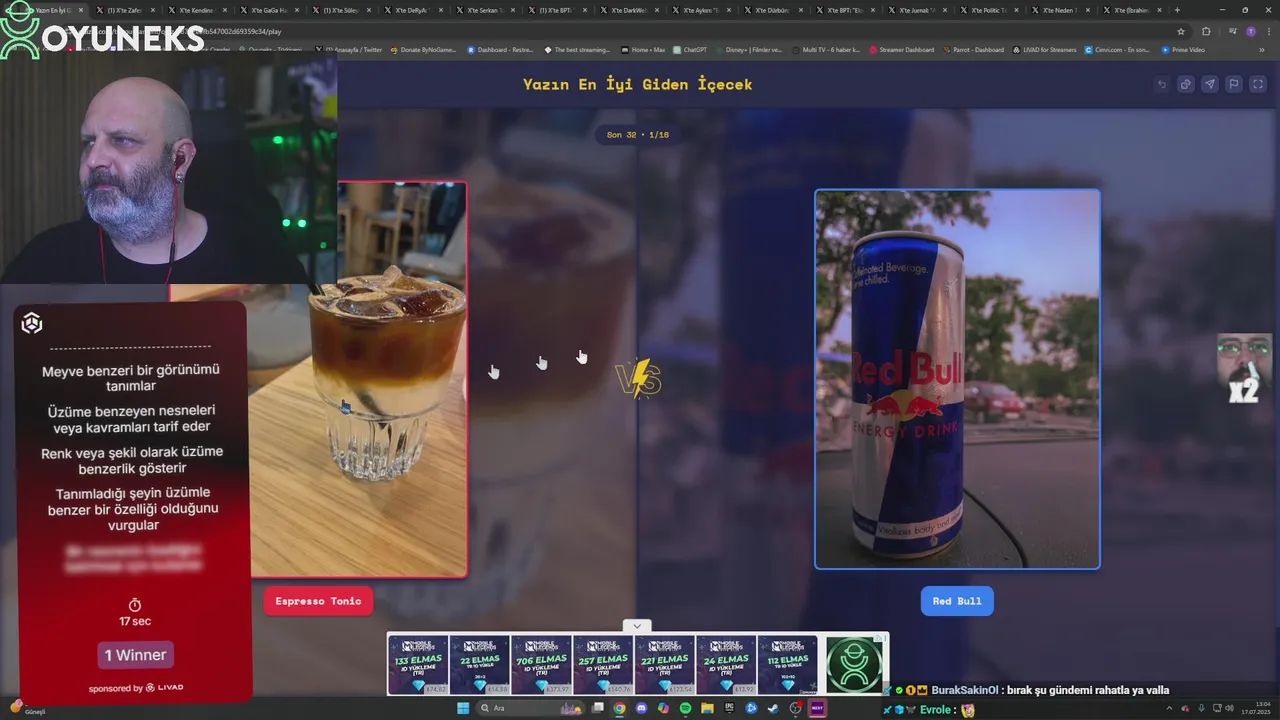Open the Chrome three-dot menu
Viewport: 1280px width, 720px height.
click(x=1270, y=31)
